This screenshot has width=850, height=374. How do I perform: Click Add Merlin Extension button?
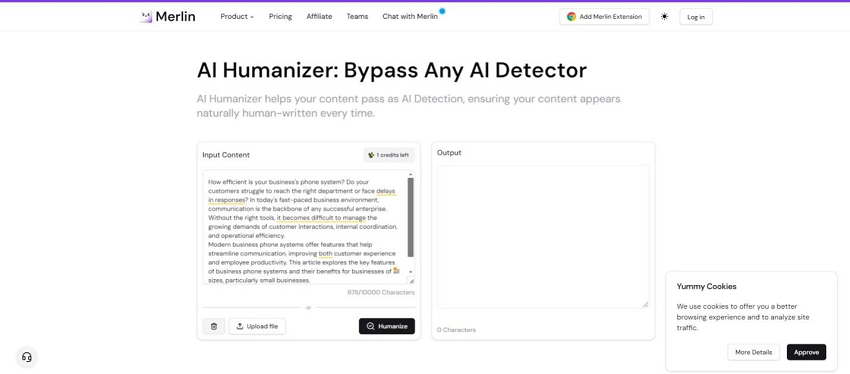point(604,16)
